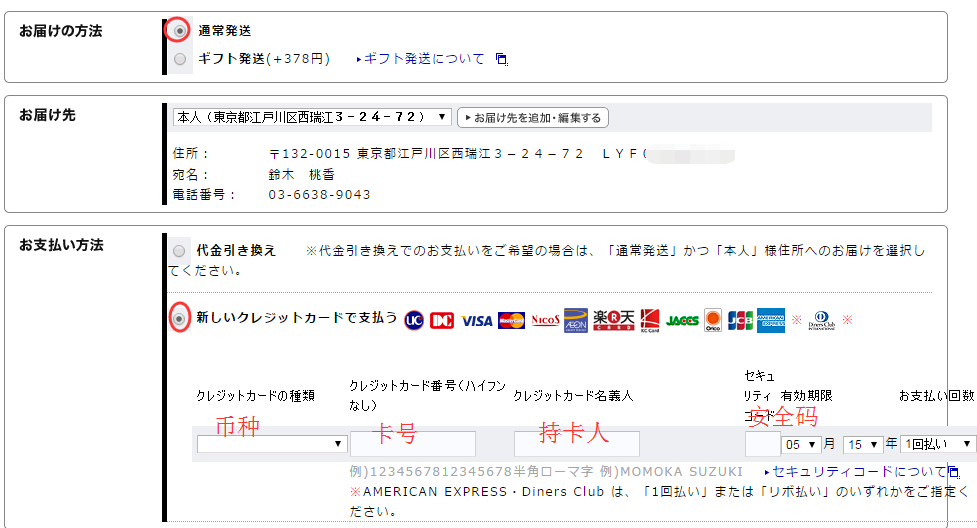The height and width of the screenshot is (528, 977).
Task: Click the Rakuten card logo
Action: click(611, 320)
